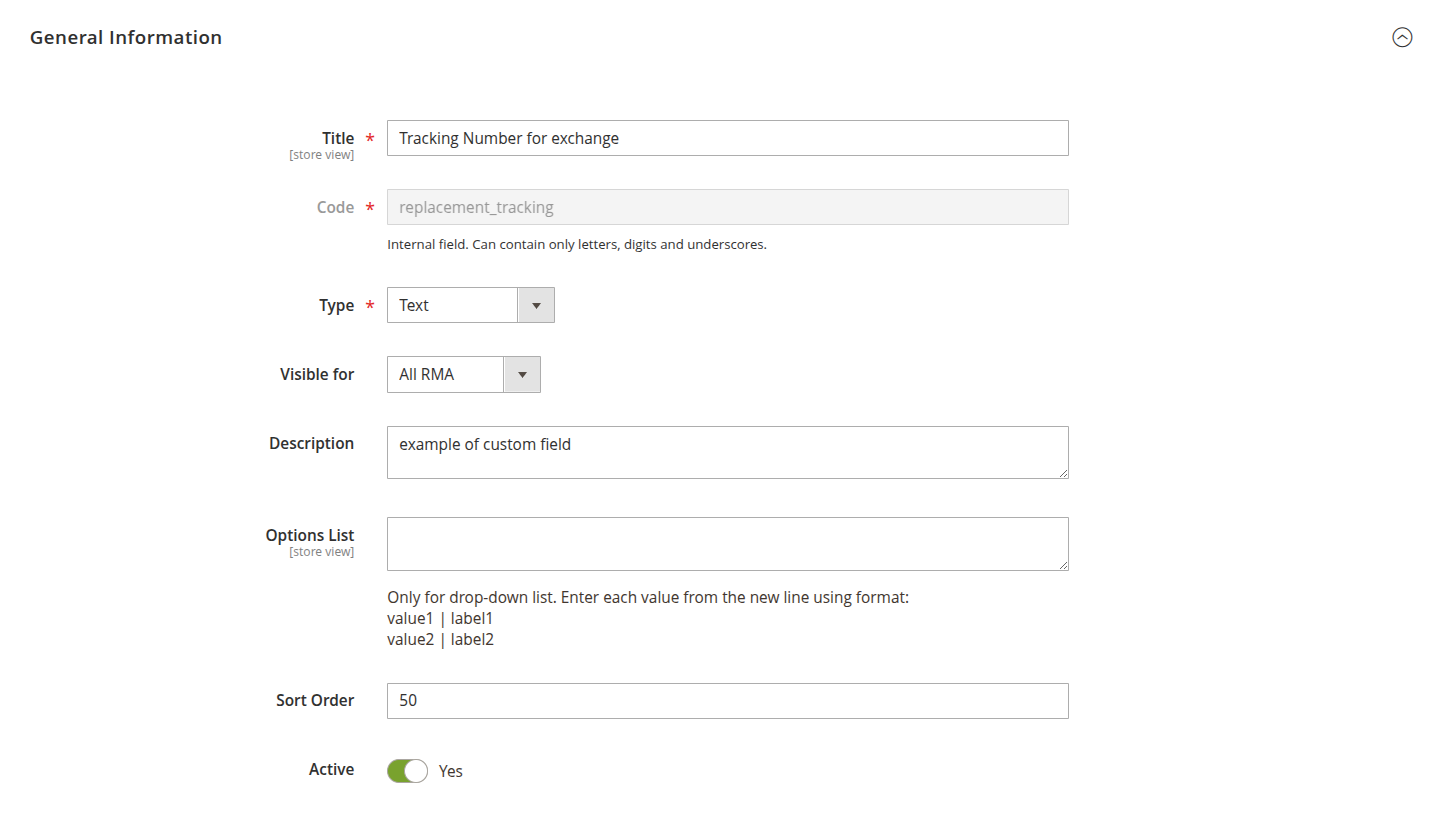The image size is (1443, 817).
Task: Click the Yes label beside Active toggle
Action: coord(451,771)
